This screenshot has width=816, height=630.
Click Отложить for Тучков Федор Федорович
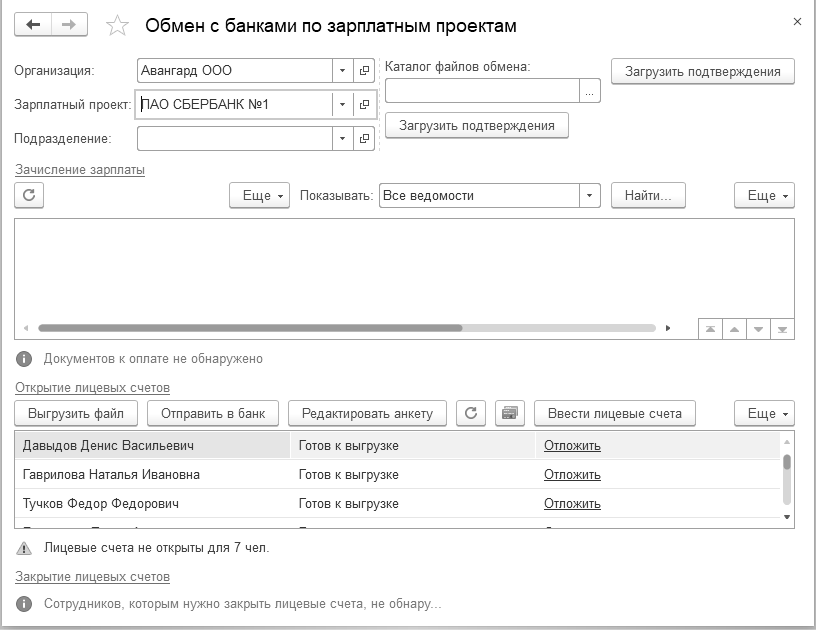(572, 504)
